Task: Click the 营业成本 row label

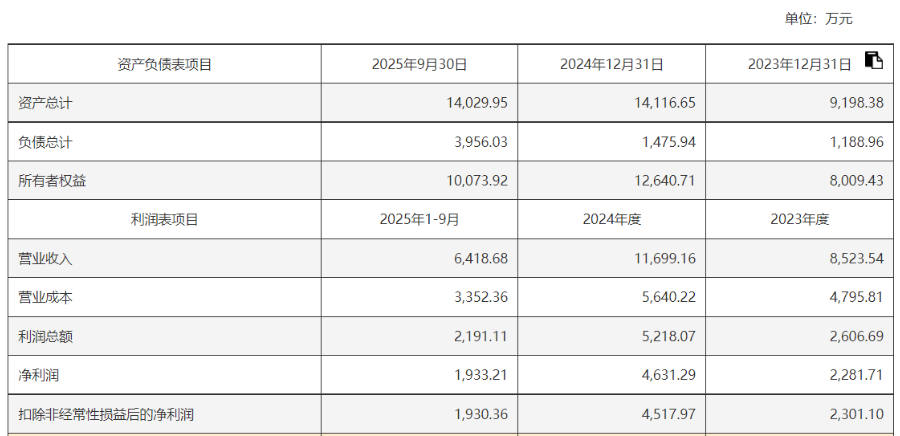Action: click(45, 297)
